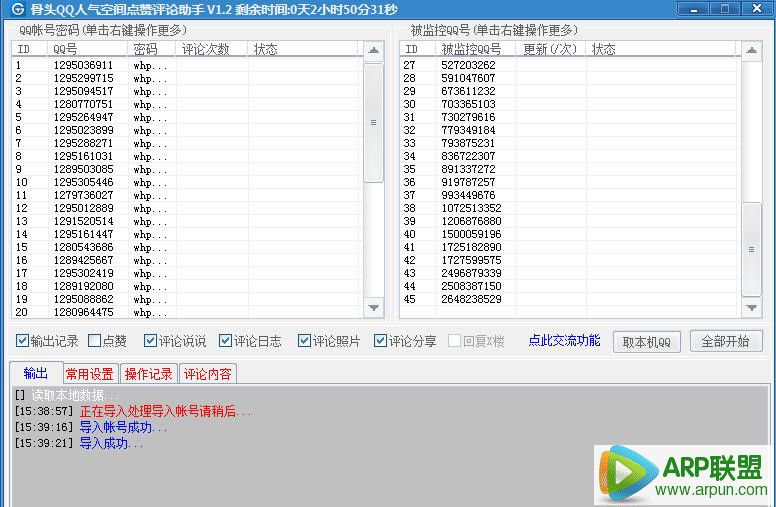Click the disabled 回复X楼 checkbox
Viewport: 776px width, 507px height.
point(454,341)
